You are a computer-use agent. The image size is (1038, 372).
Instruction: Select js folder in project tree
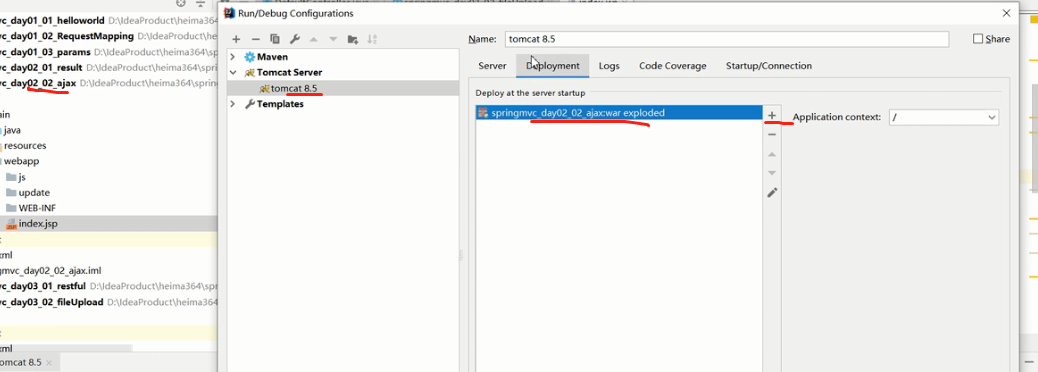(x=22, y=177)
